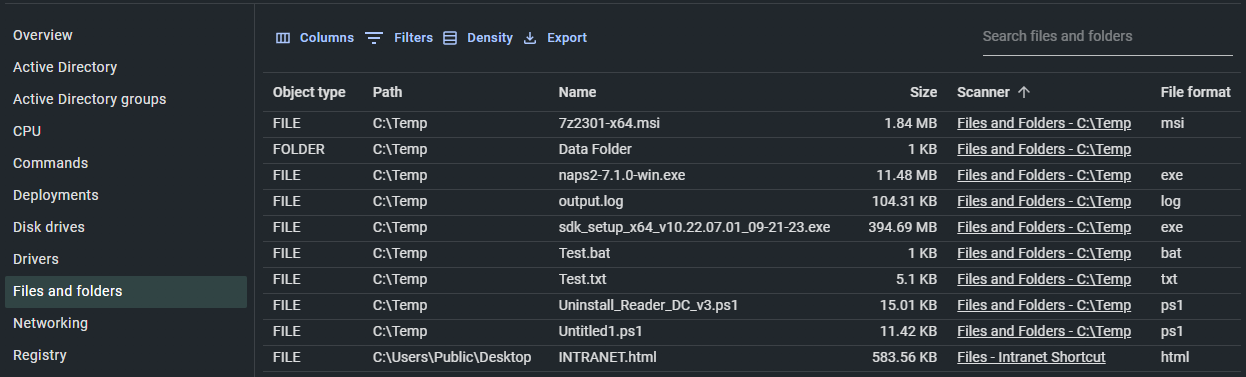1246x377 pixels.
Task: Open the Networking section
Action: click(x=50, y=323)
